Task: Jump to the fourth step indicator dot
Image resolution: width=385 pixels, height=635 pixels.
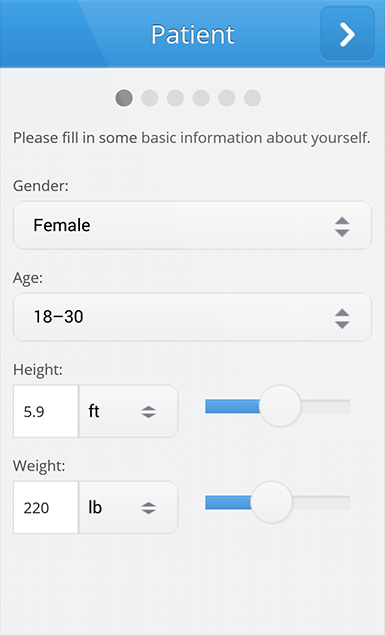Action: [201, 98]
